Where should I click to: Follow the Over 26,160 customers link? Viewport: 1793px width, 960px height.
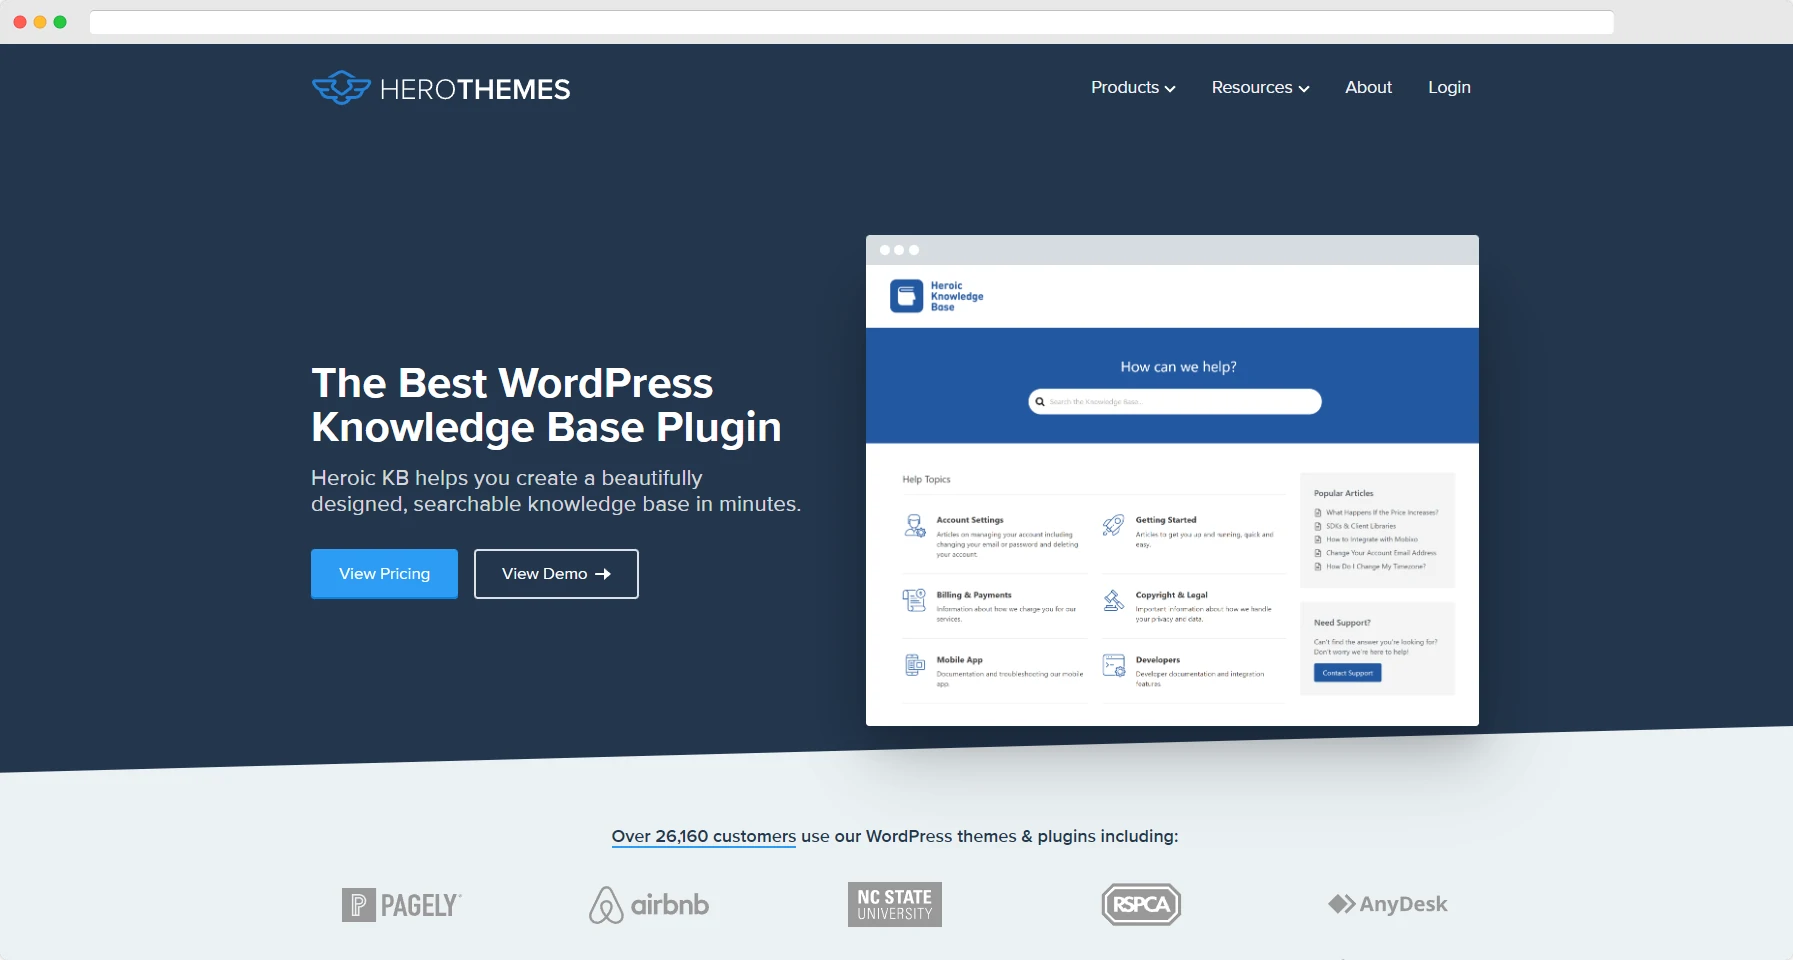(x=703, y=836)
